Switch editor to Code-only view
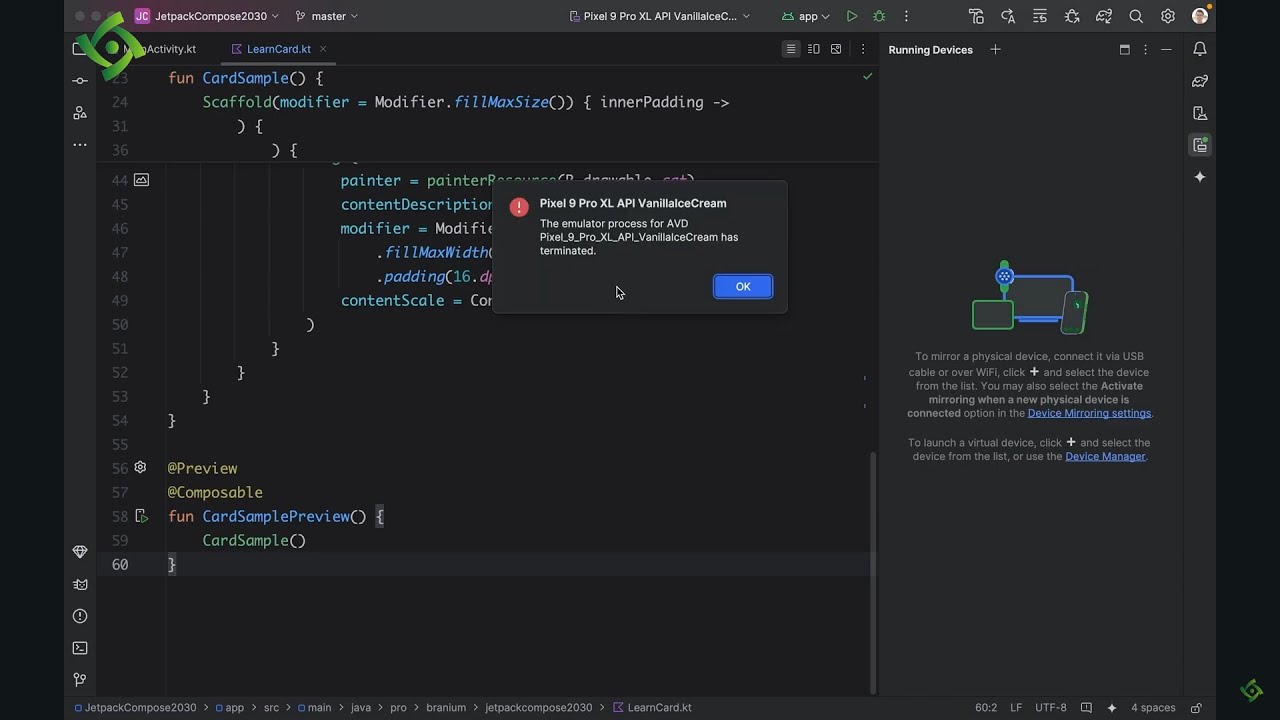Image resolution: width=1280 pixels, height=720 pixels. 791,49
